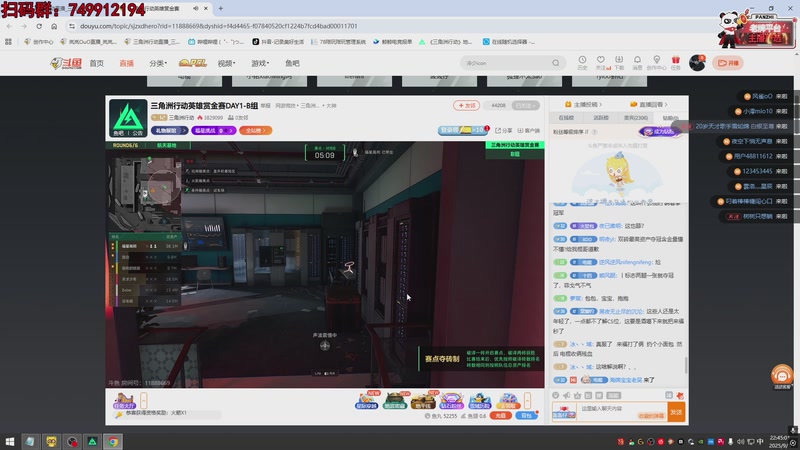The height and width of the screenshot is (450, 800).
Task: Click the floating orange customer service bubble
Action: pos(782,376)
